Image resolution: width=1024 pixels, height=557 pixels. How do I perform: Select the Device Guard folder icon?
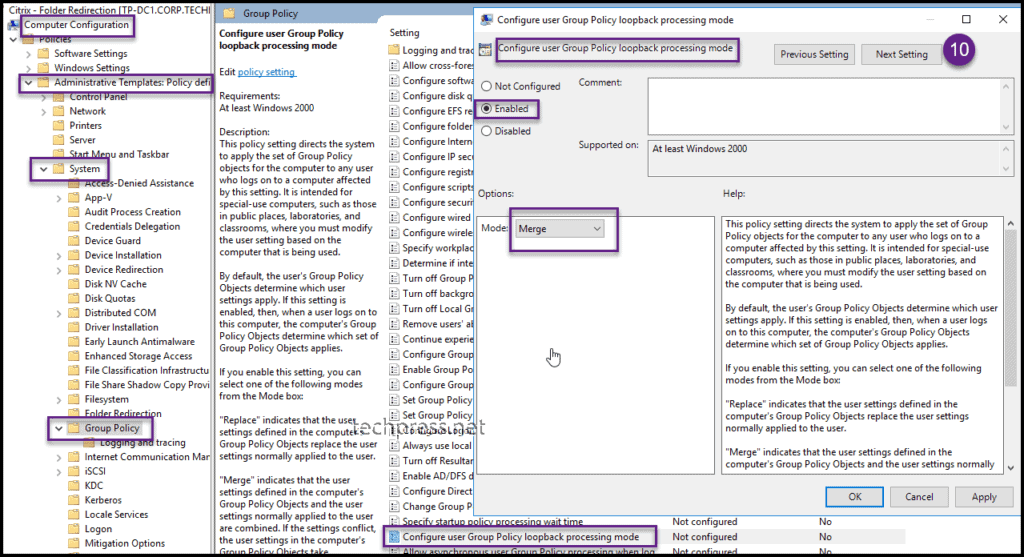click(74, 240)
